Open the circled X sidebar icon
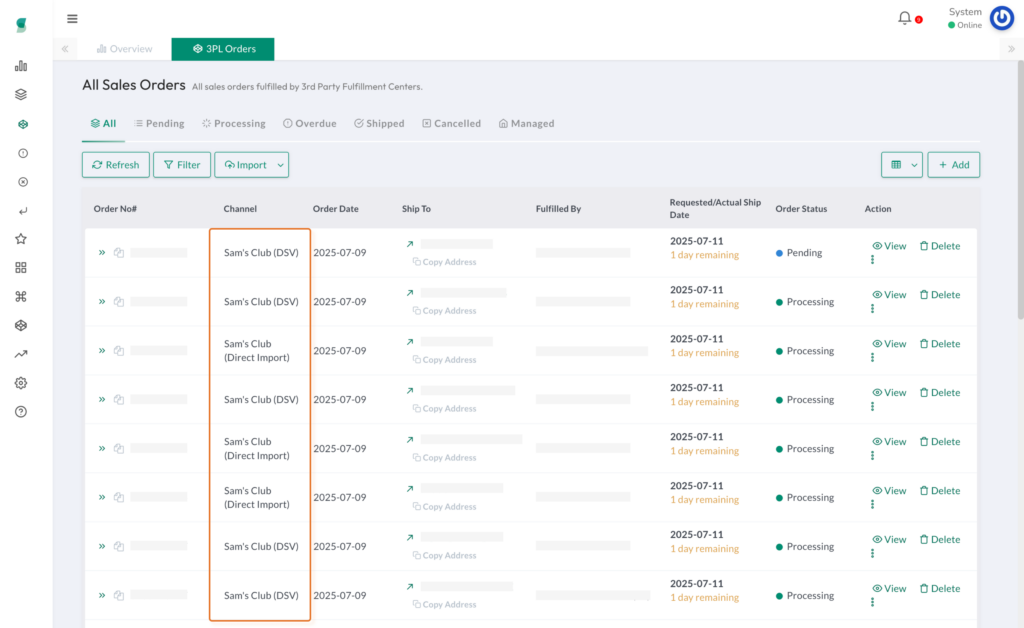 click(23, 182)
